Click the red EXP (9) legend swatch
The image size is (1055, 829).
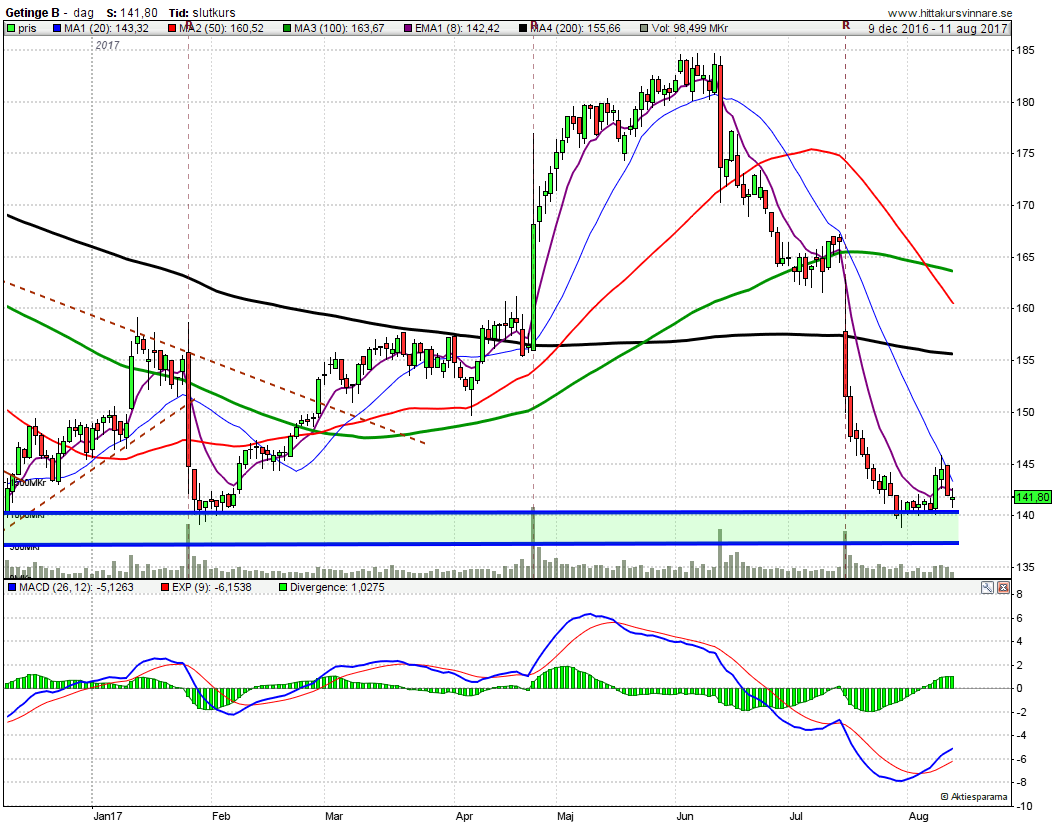[165, 587]
